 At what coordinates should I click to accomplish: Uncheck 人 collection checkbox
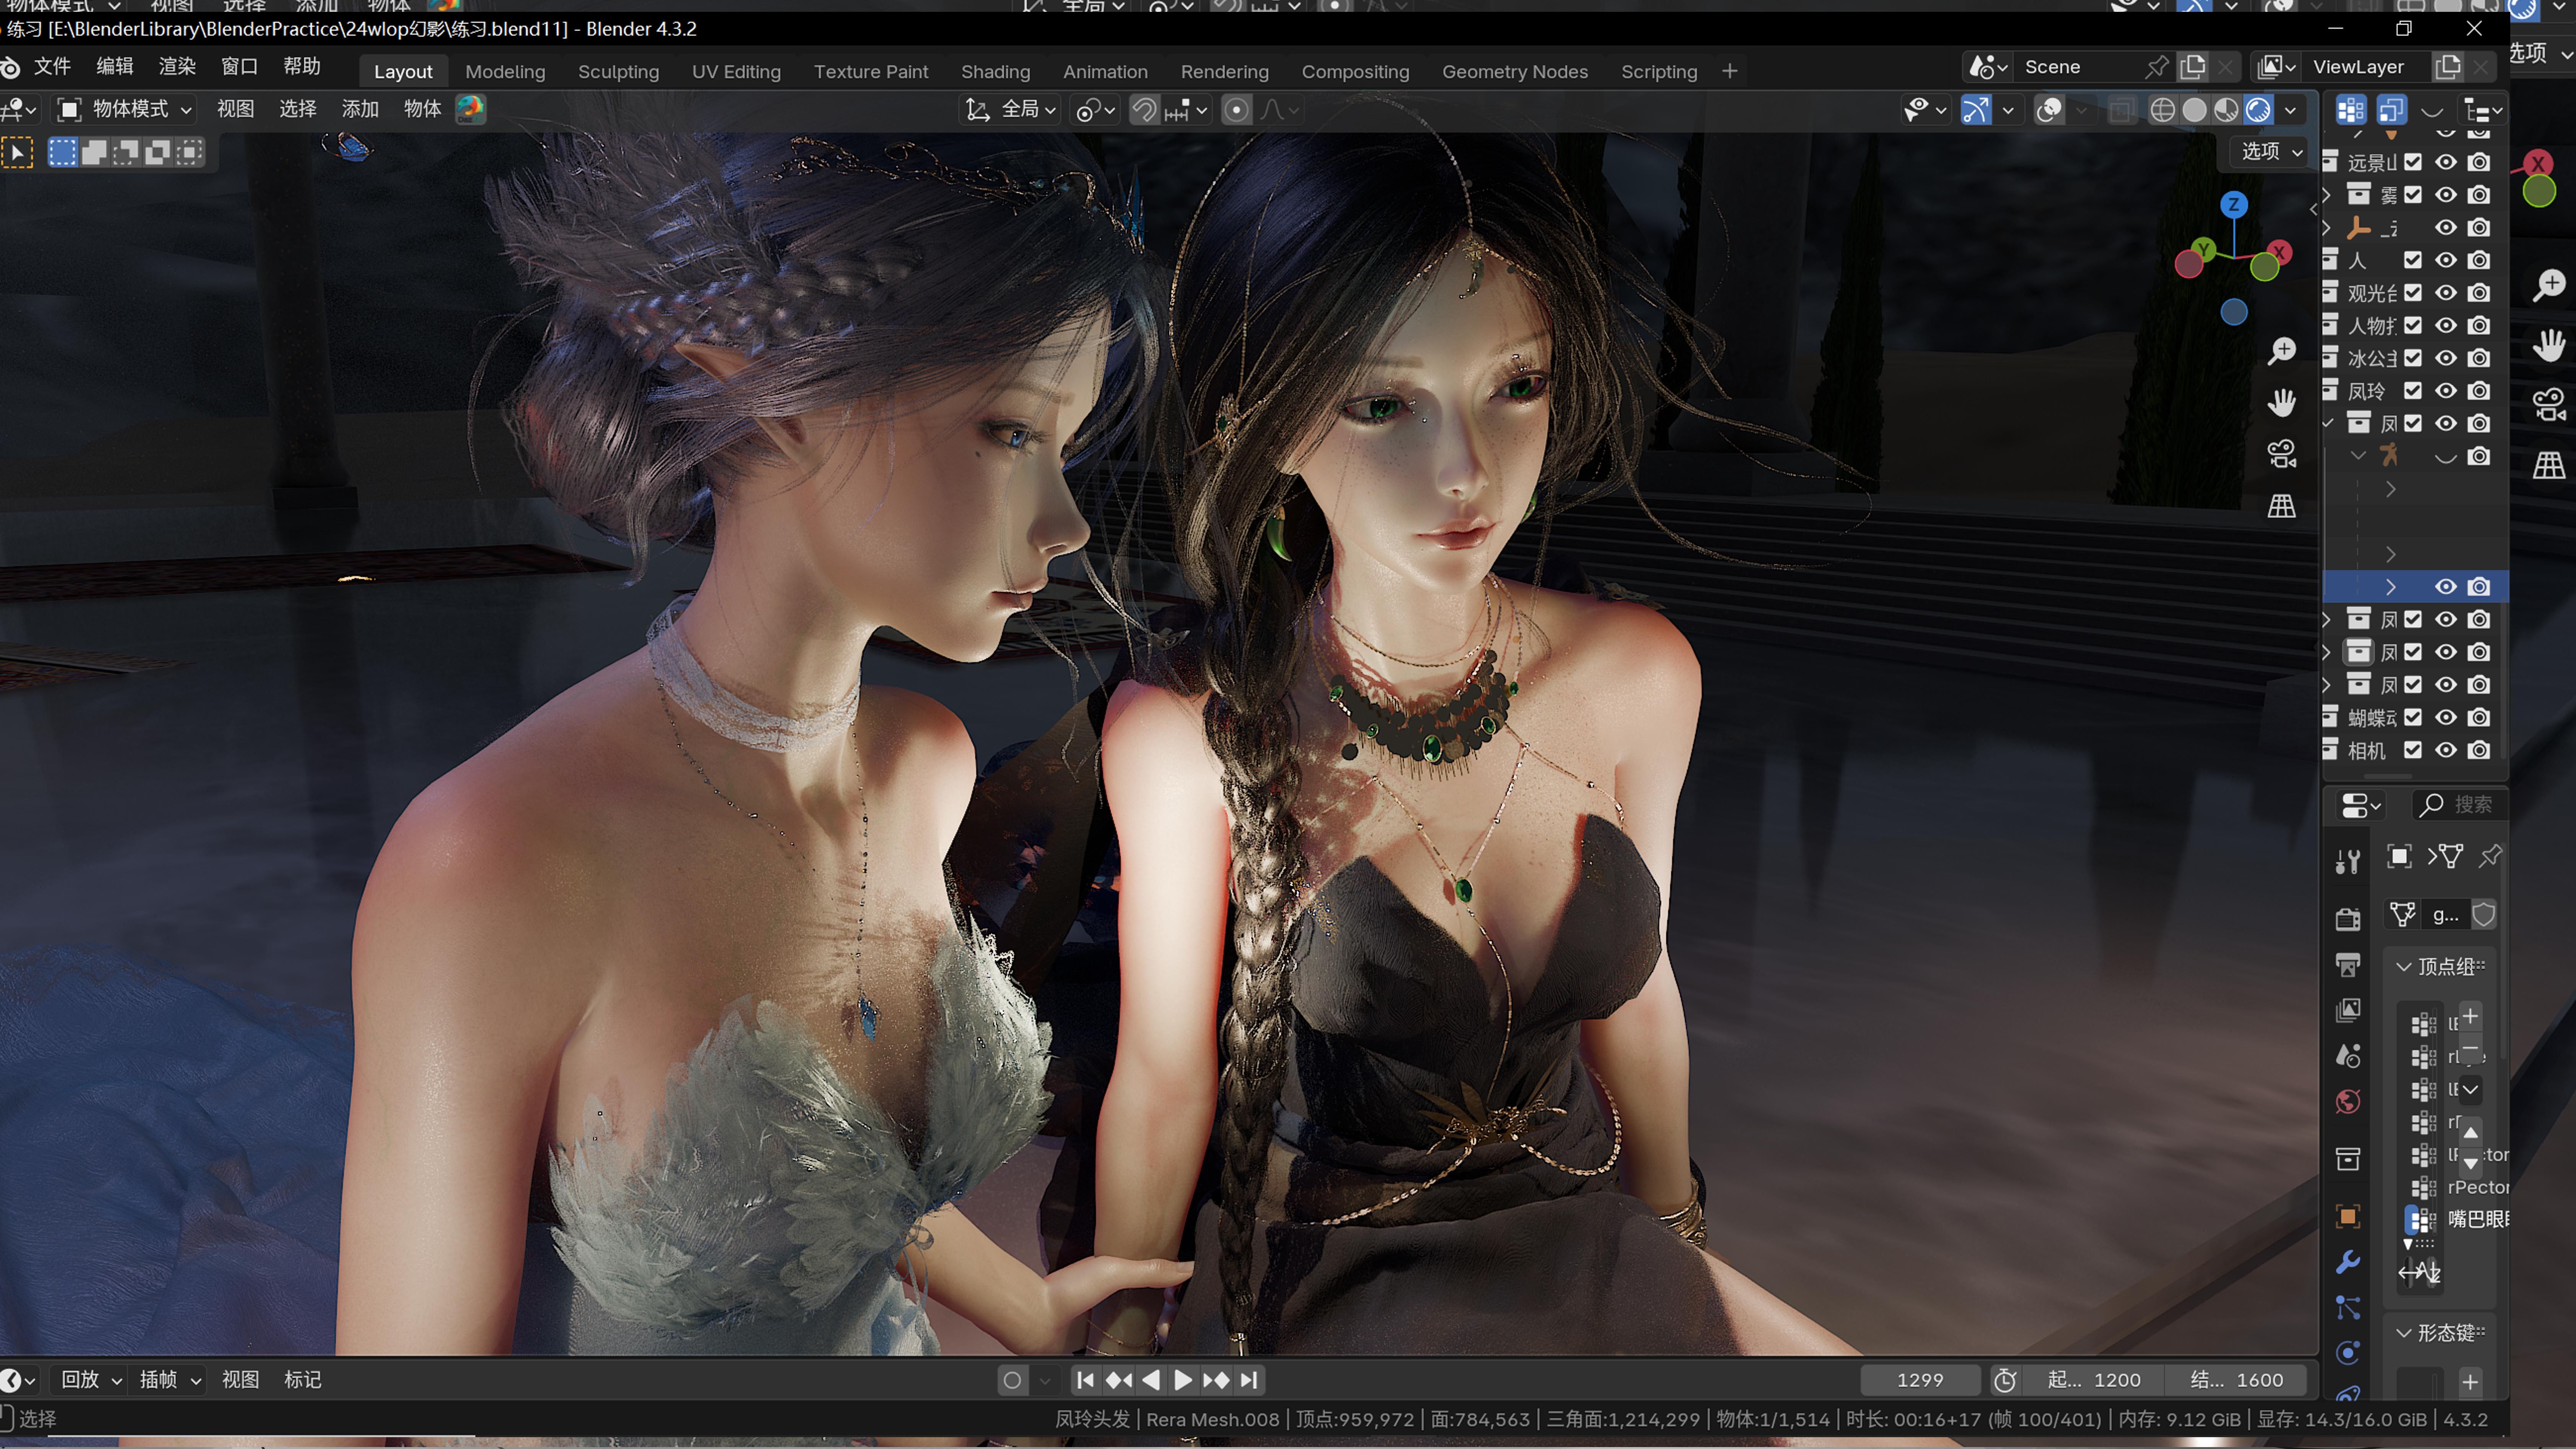(2413, 260)
